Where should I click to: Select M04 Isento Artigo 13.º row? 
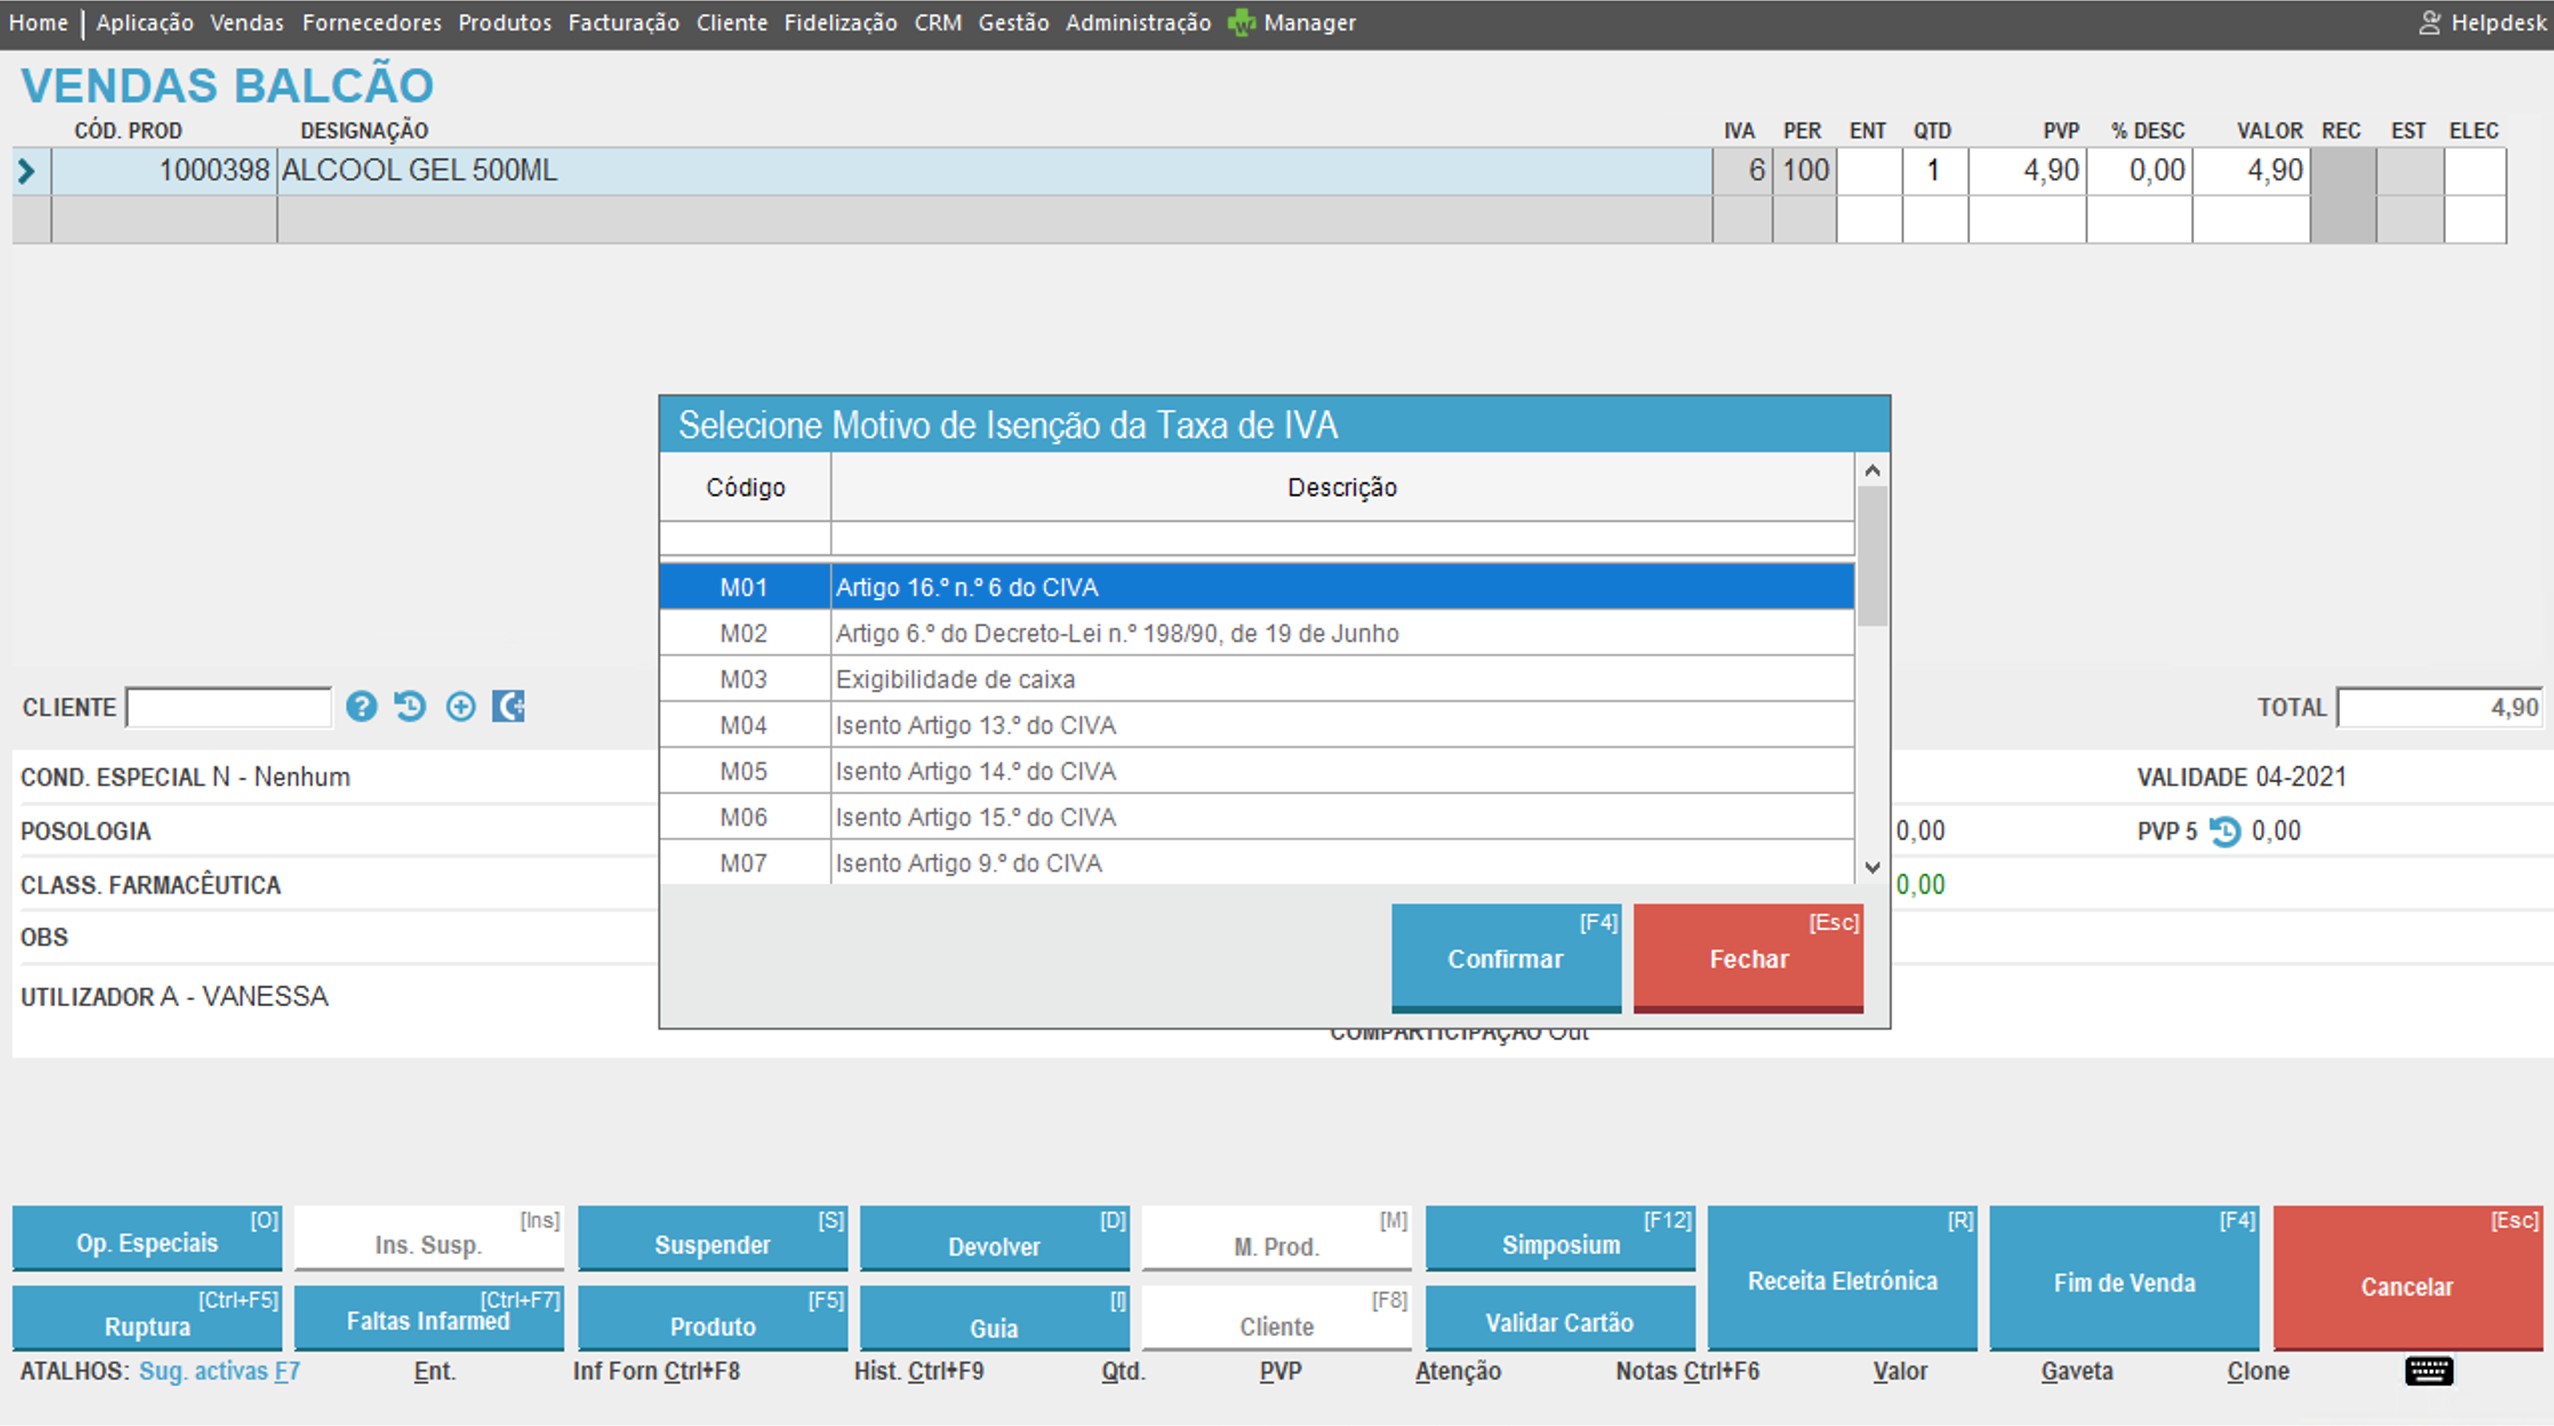pos(975,725)
